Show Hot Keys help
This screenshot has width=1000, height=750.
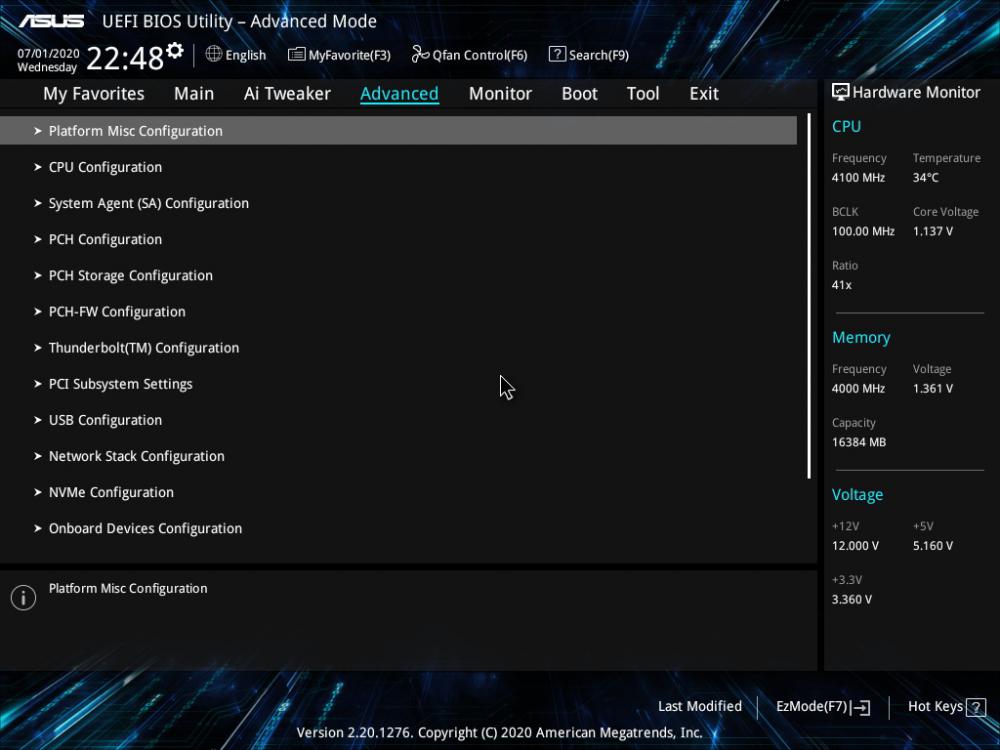coord(946,707)
